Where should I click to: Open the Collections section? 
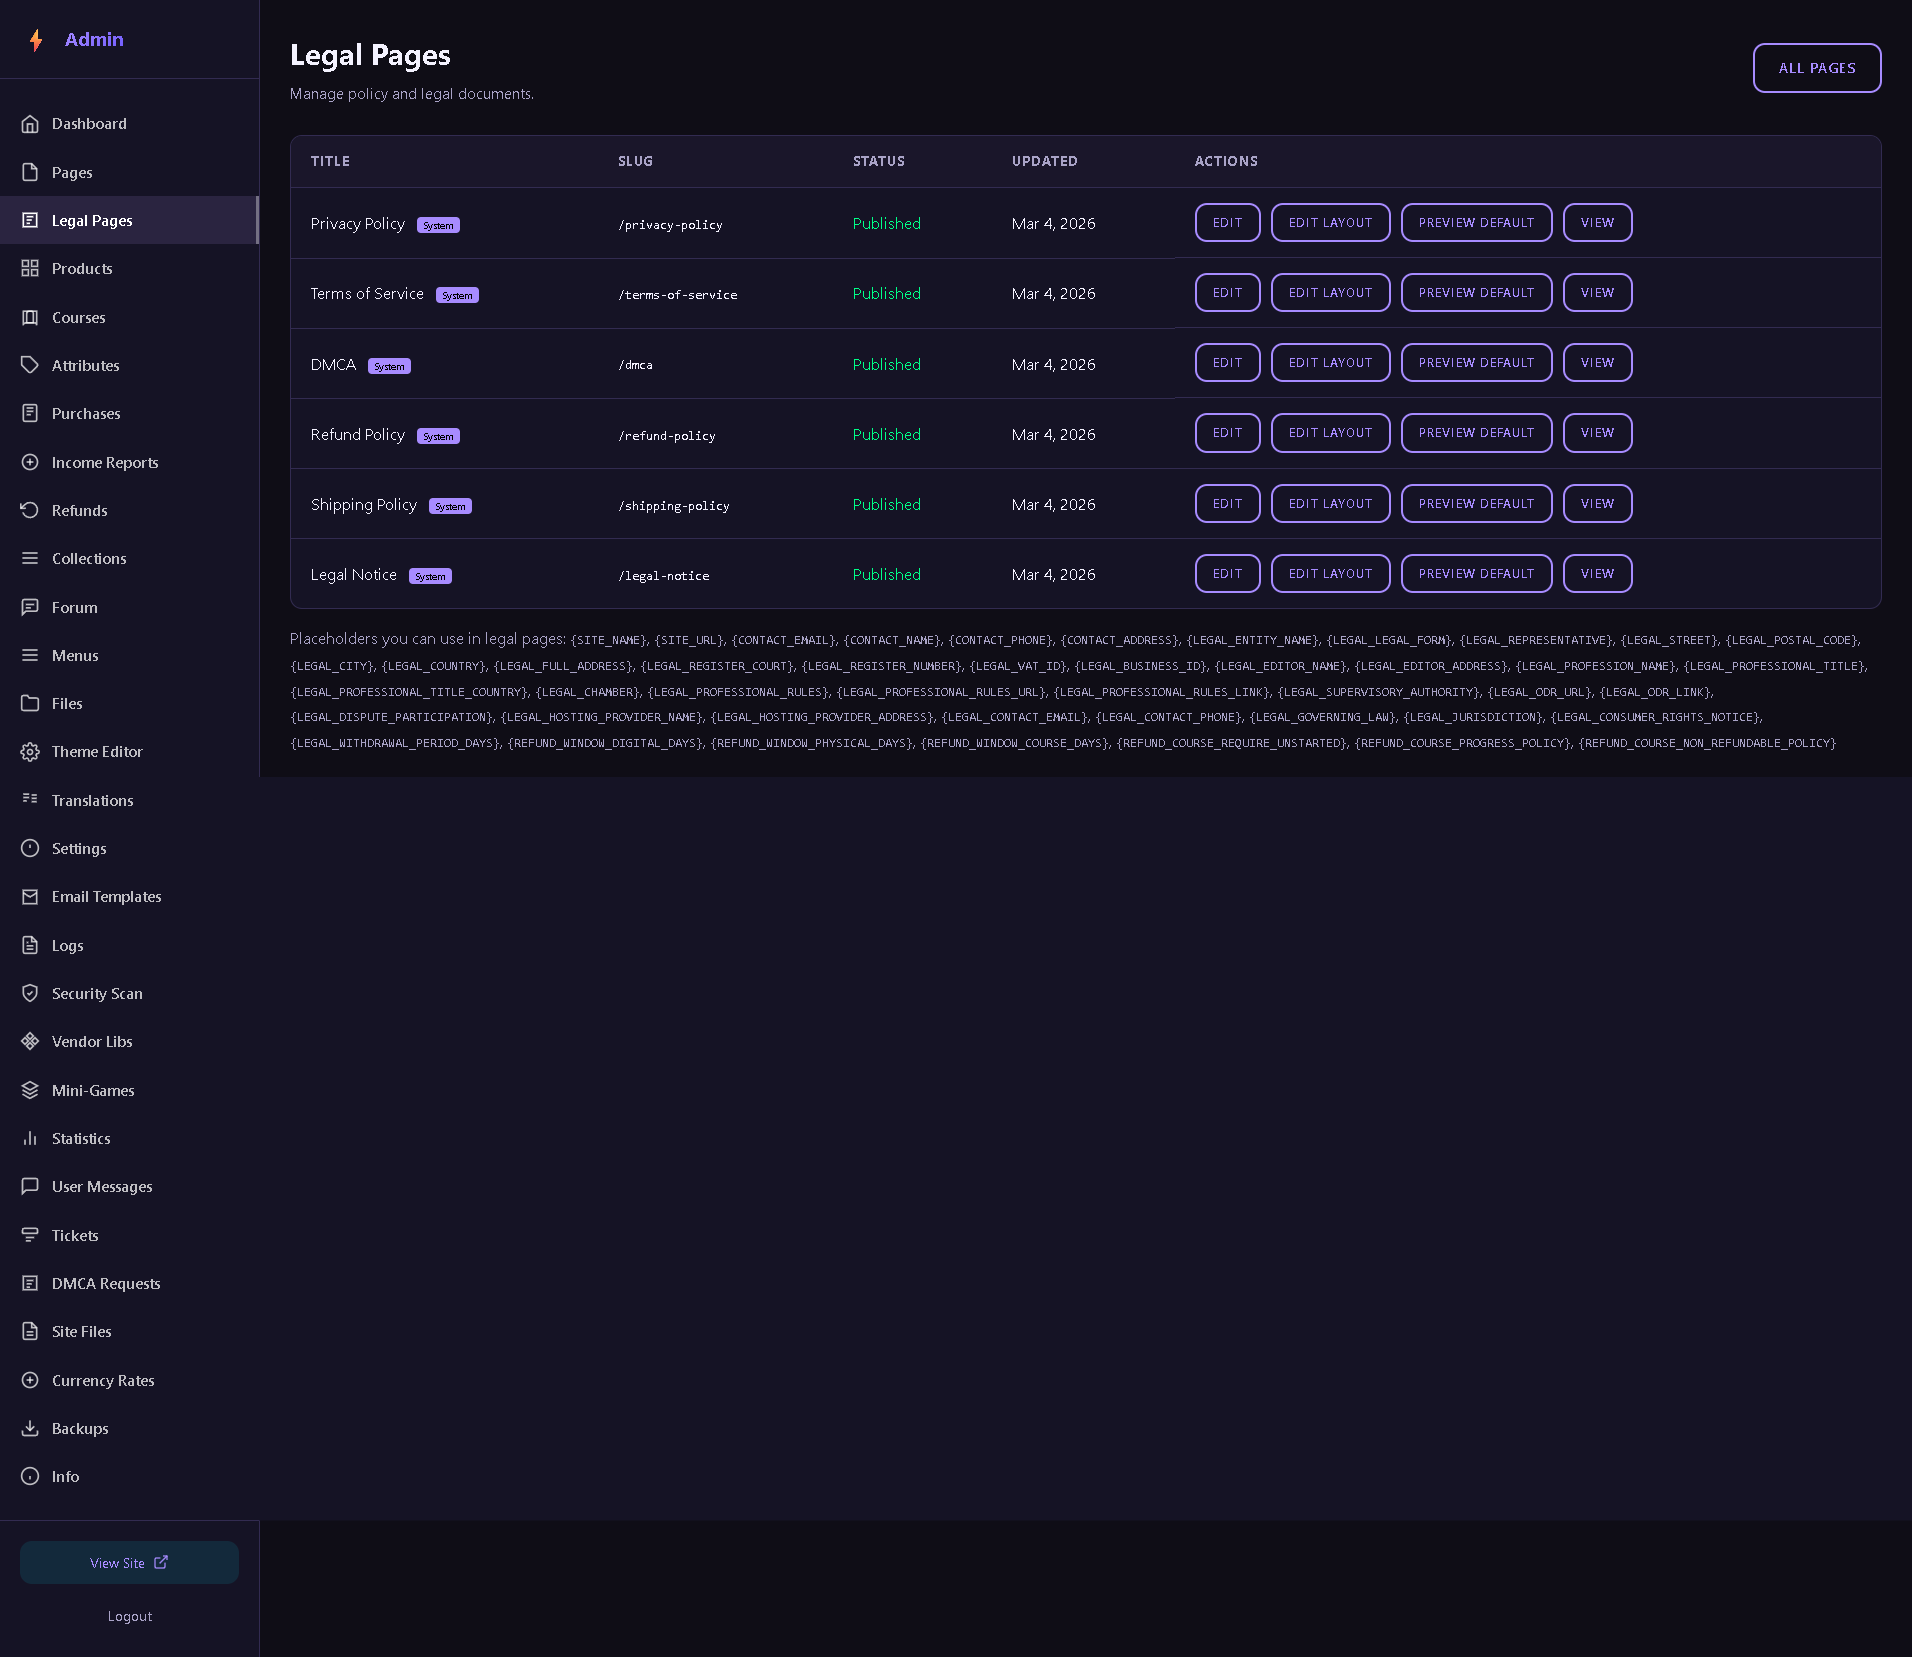pyautogui.click(x=129, y=559)
